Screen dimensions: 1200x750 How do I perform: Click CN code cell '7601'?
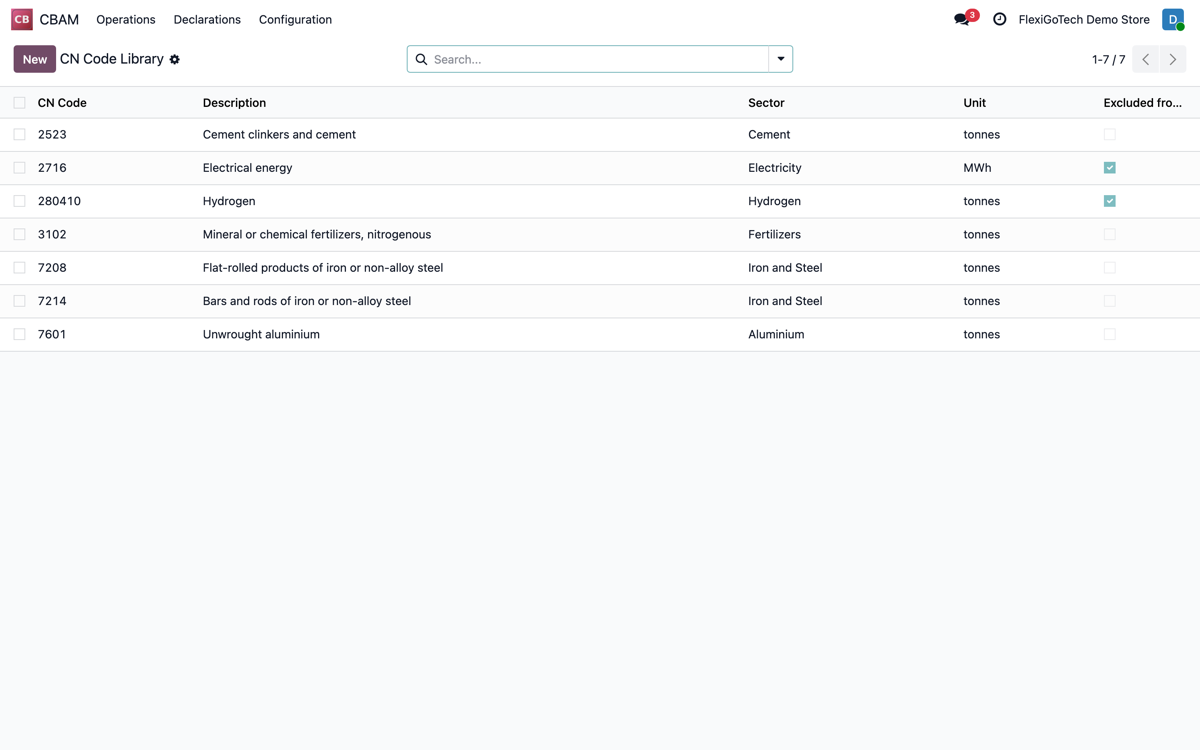52,334
